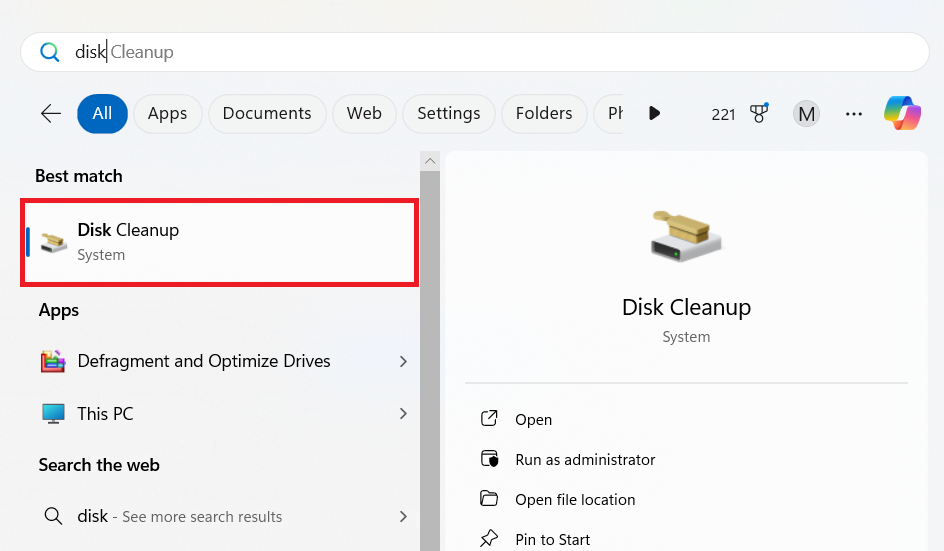
Task: Click the Open file location folder icon
Action: coord(489,499)
